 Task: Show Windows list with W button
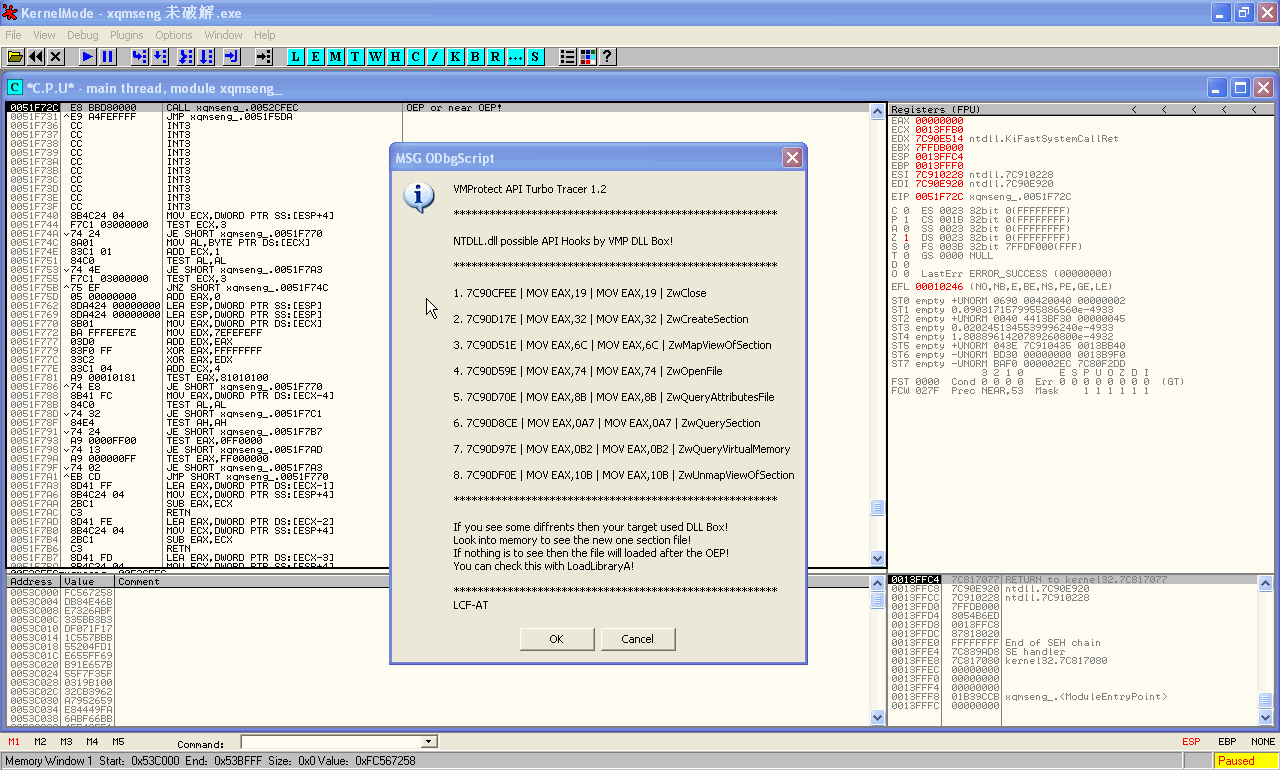pos(375,57)
